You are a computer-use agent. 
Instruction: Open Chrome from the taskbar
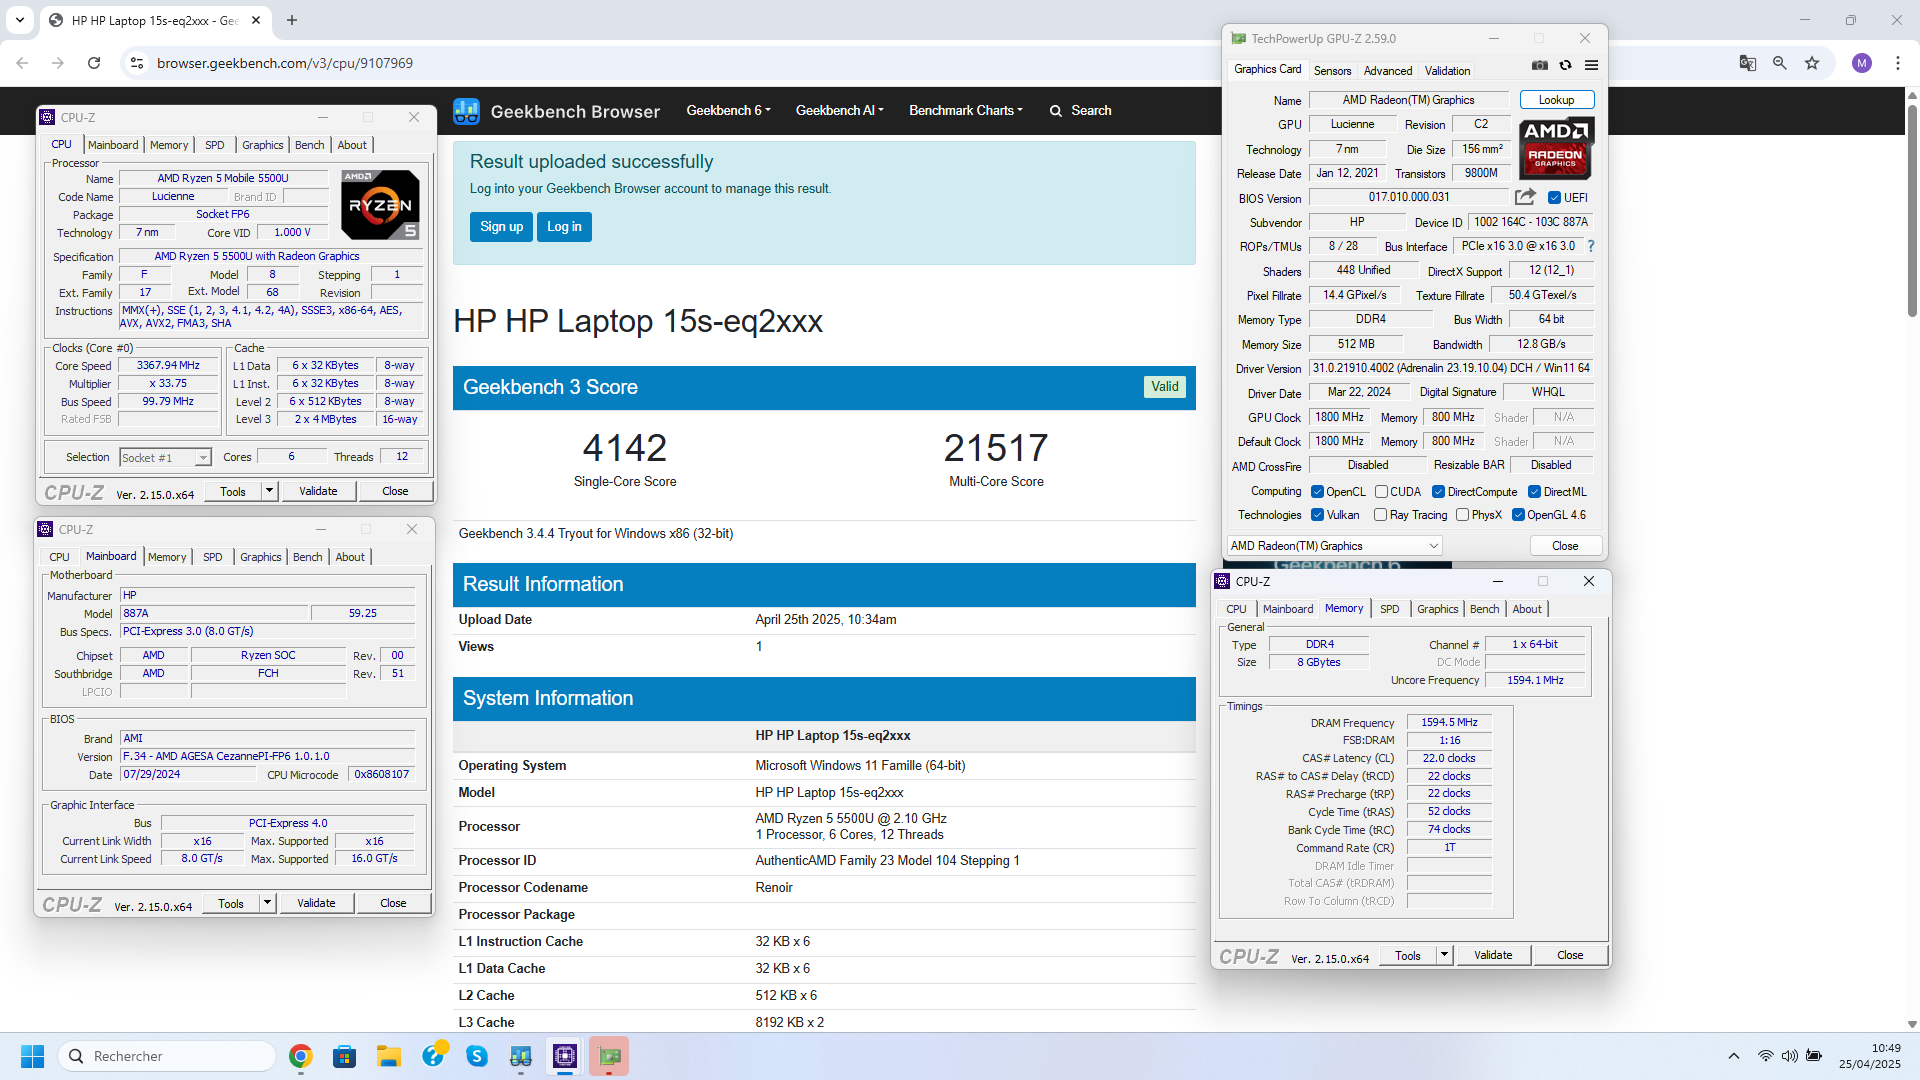300,1056
